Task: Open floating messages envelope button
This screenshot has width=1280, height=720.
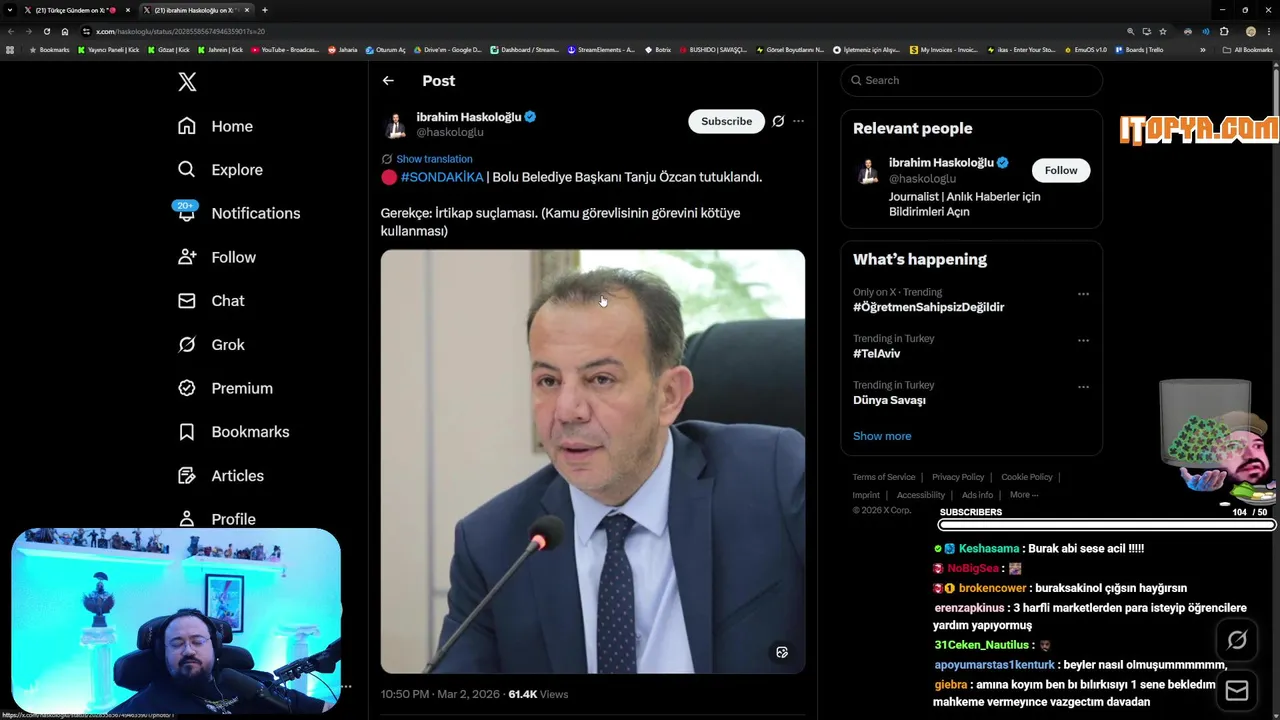Action: pyautogui.click(x=1237, y=691)
